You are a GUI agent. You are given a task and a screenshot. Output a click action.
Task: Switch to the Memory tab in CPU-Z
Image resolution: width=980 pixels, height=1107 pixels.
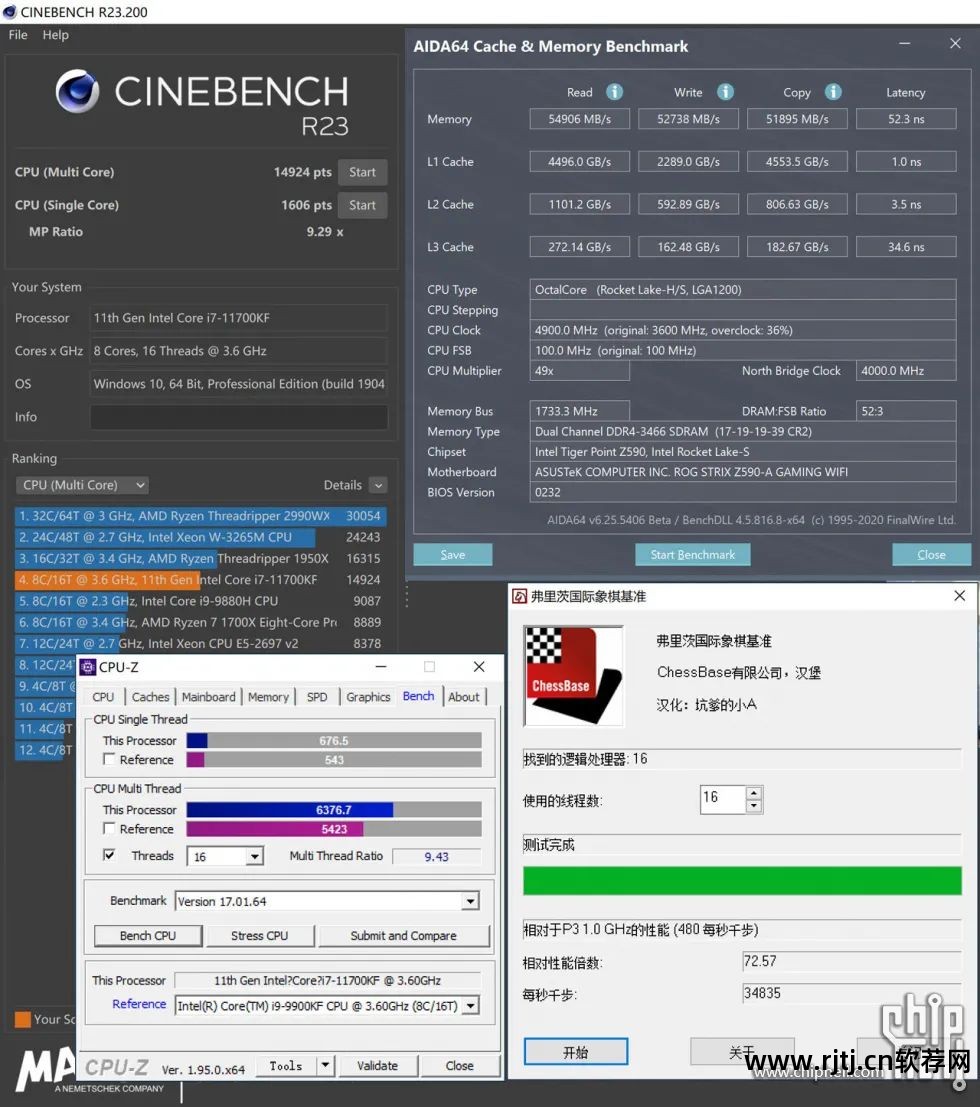pyautogui.click(x=268, y=697)
